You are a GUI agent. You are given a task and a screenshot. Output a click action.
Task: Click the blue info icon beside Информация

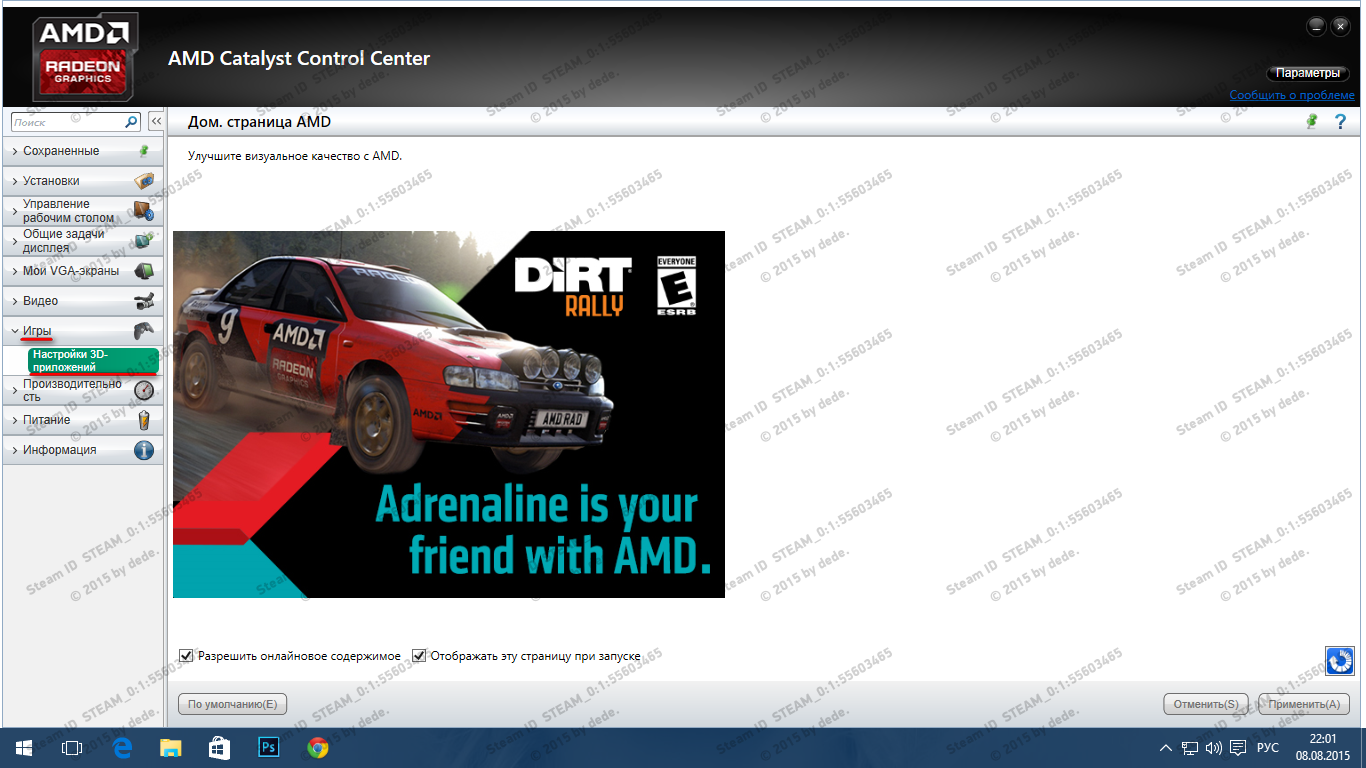(144, 450)
